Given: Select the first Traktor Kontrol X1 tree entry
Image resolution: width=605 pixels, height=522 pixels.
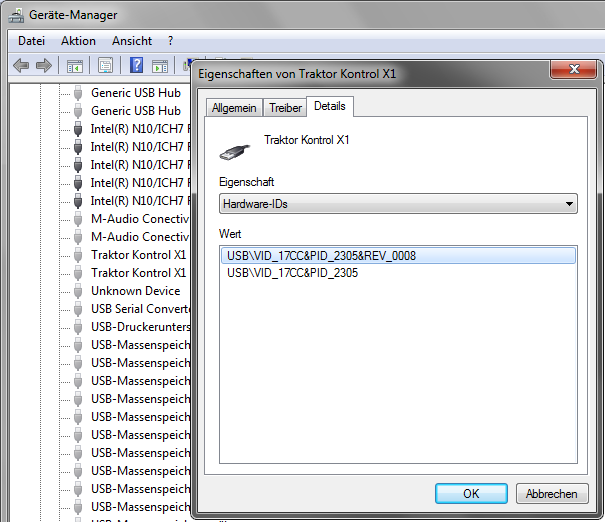Looking at the screenshot, I should (x=139, y=255).
